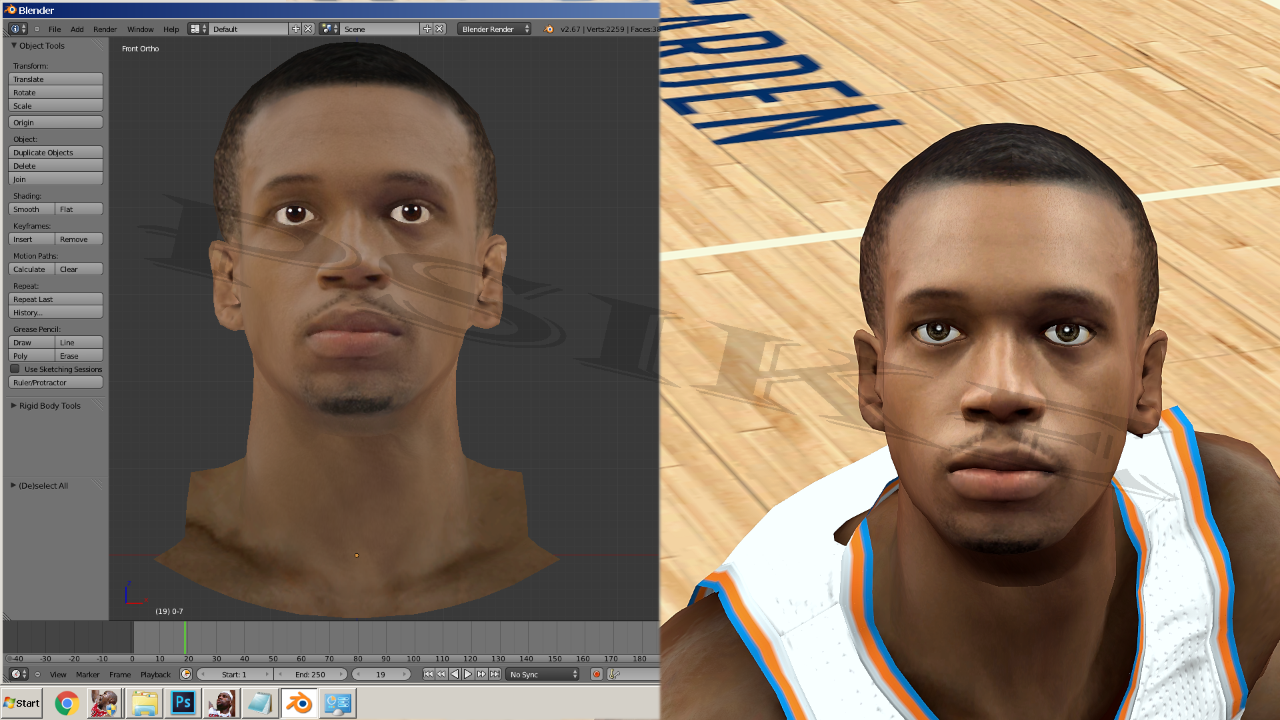The width and height of the screenshot is (1280, 720).
Task: Open the screen layout browse icon
Action: click(x=198, y=29)
